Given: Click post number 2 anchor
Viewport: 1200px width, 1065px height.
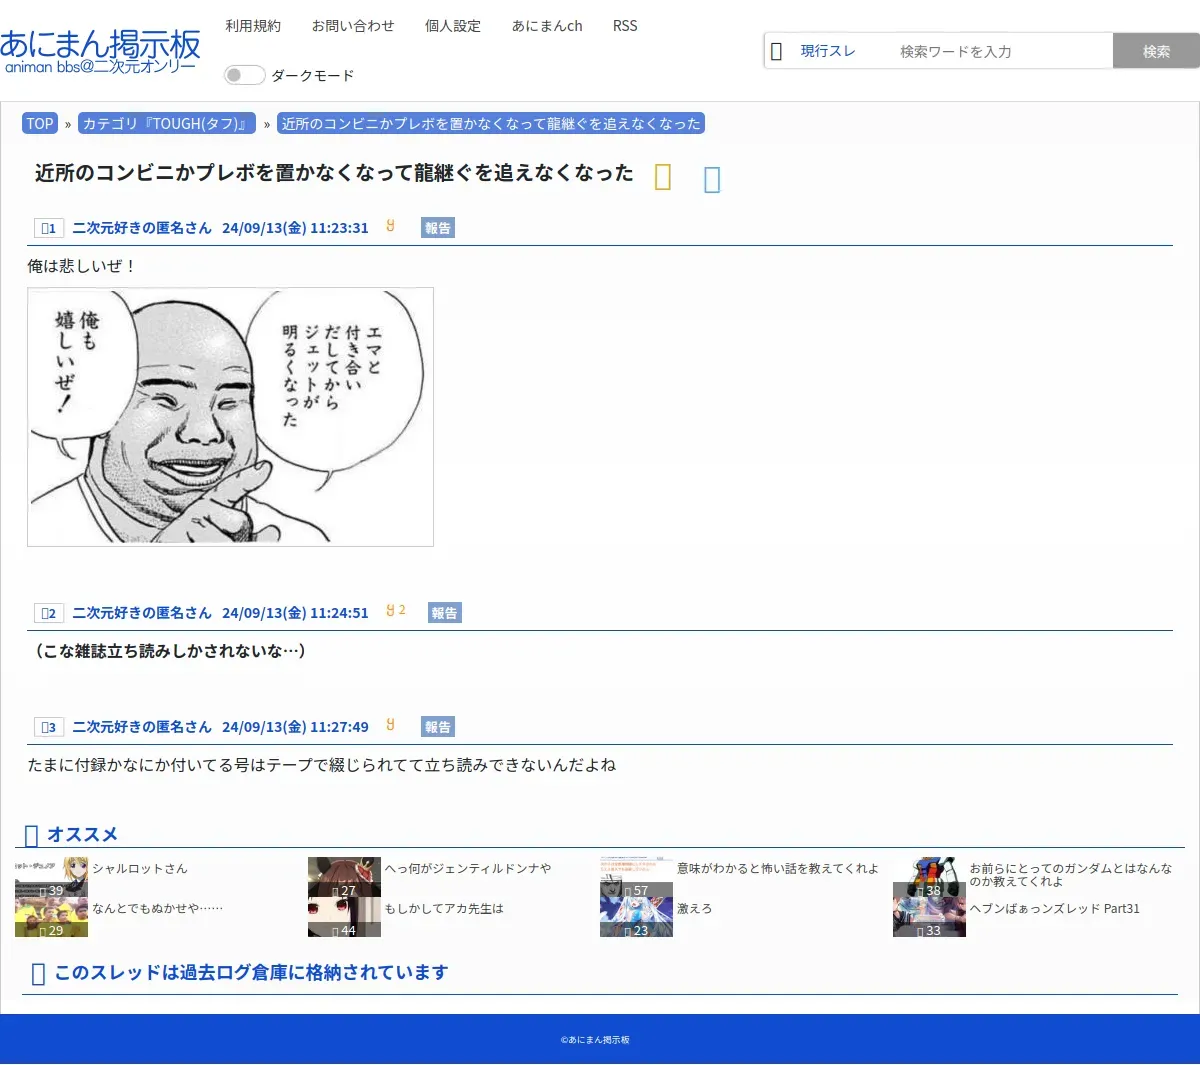Looking at the screenshot, I should click(x=48, y=613).
